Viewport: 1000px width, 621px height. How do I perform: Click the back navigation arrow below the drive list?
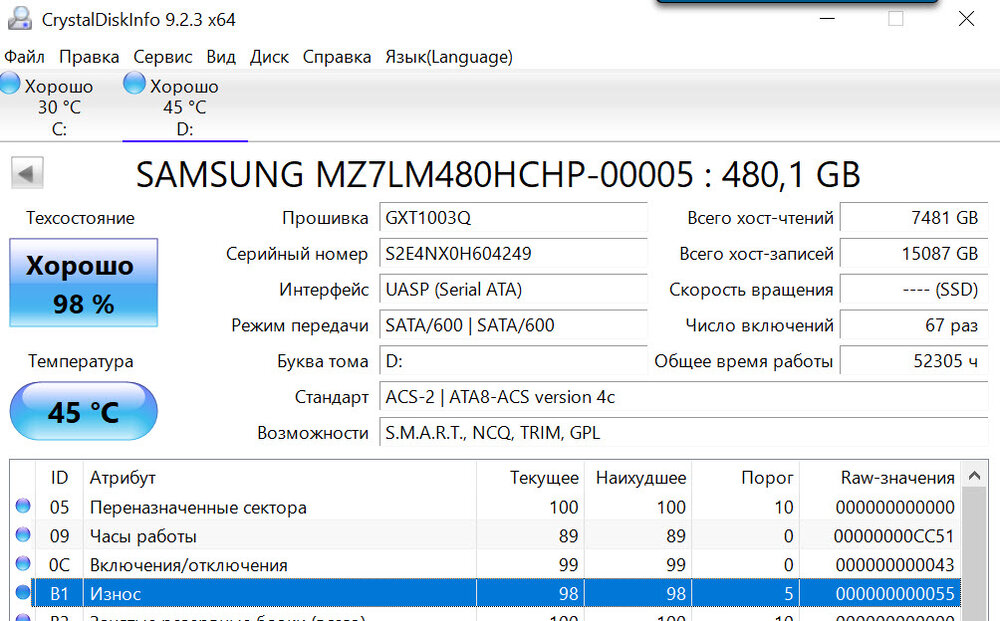pyautogui.click(x=27, y=172)
